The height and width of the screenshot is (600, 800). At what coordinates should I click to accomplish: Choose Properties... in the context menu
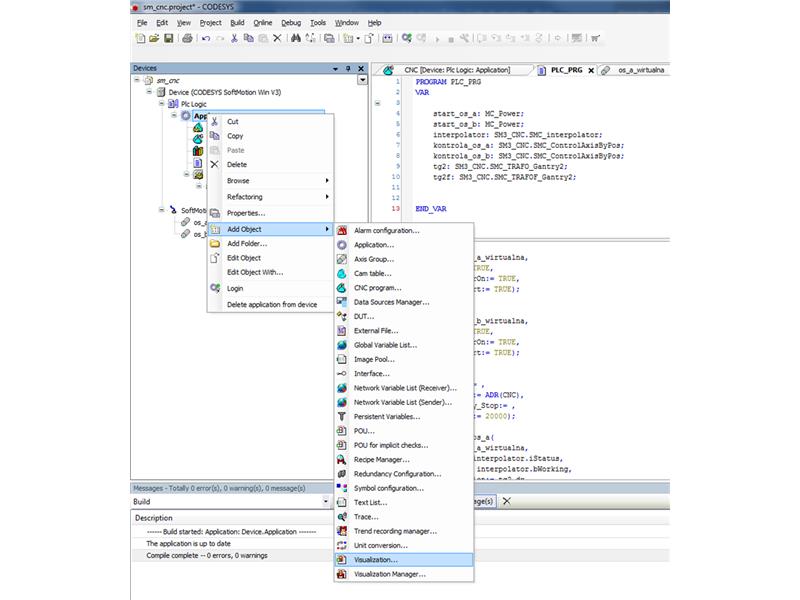click(270, 213)
